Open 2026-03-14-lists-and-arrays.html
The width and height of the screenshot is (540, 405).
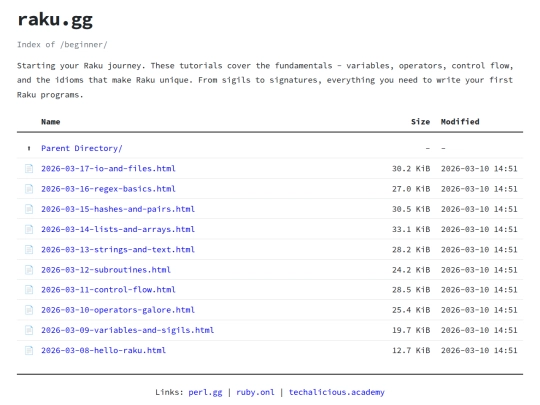pos(118,229)
